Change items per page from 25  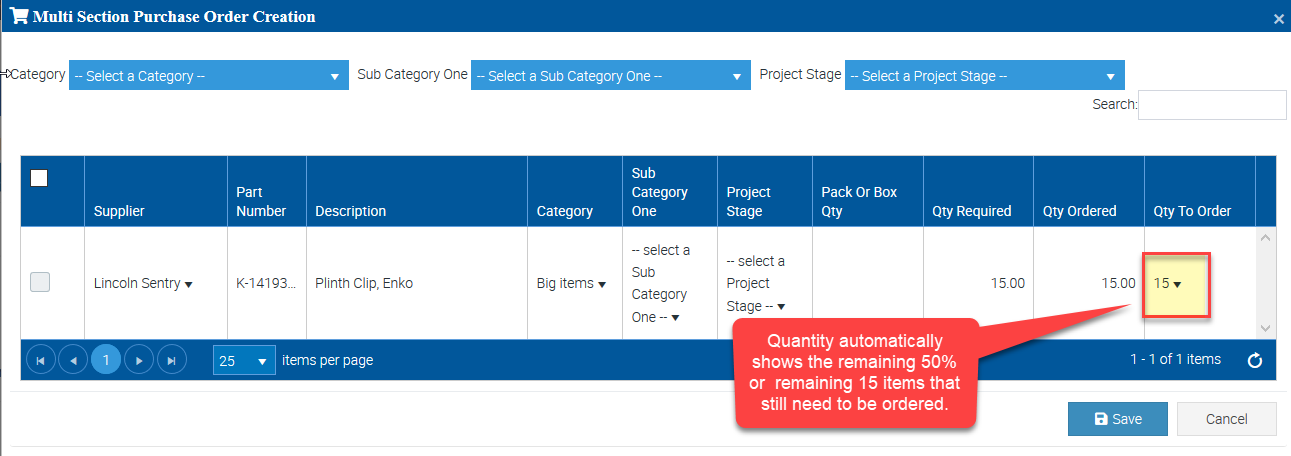click(x=244, y=361)
